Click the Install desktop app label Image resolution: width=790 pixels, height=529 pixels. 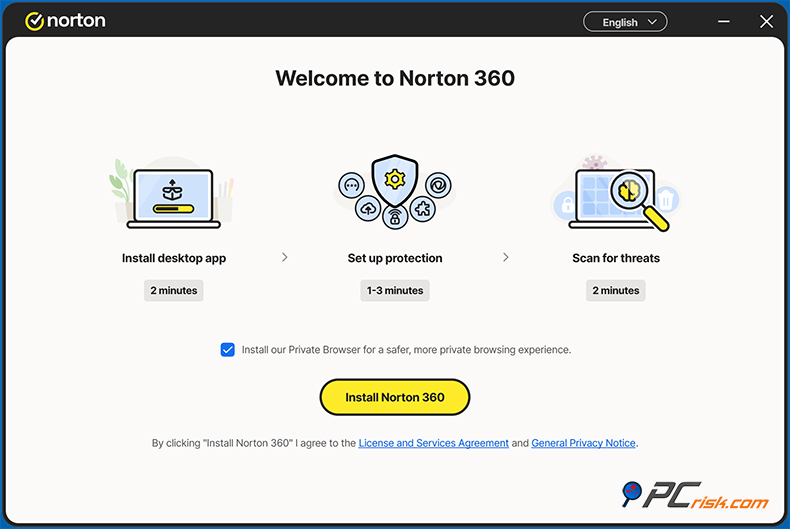[174, 258]
